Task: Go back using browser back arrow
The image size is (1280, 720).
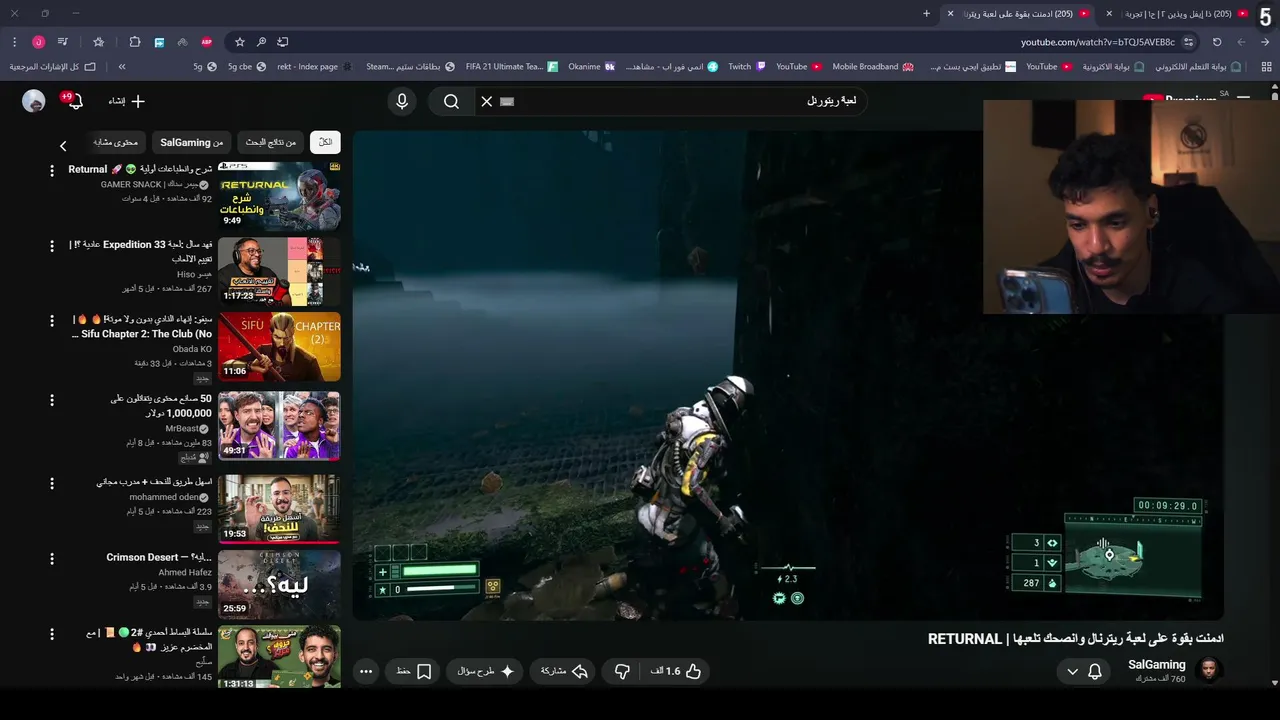Action: 1265,42
